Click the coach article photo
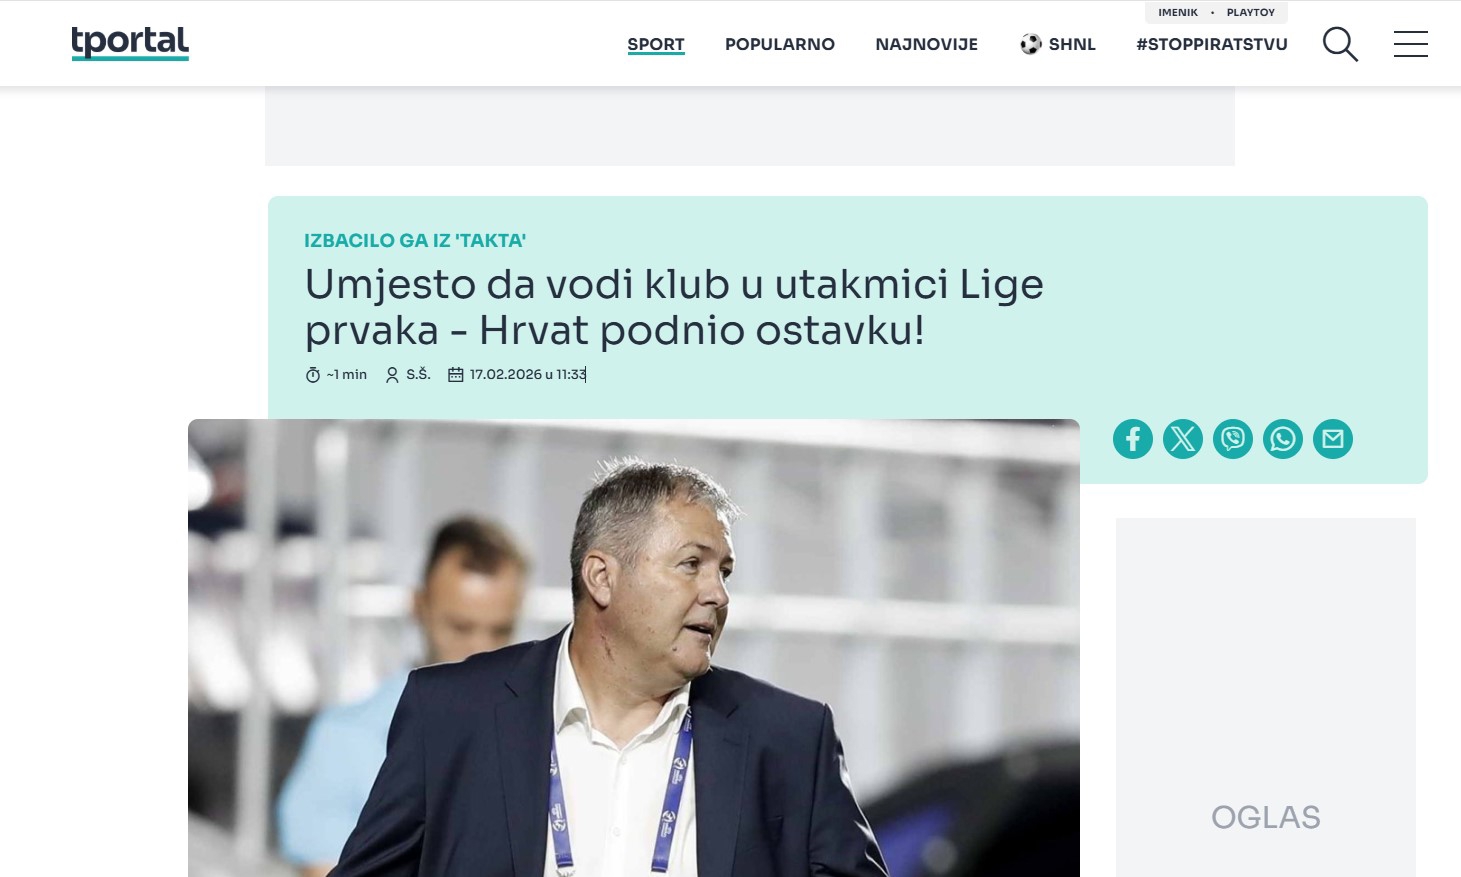The image size is (1461, 877). click(634, 648)
